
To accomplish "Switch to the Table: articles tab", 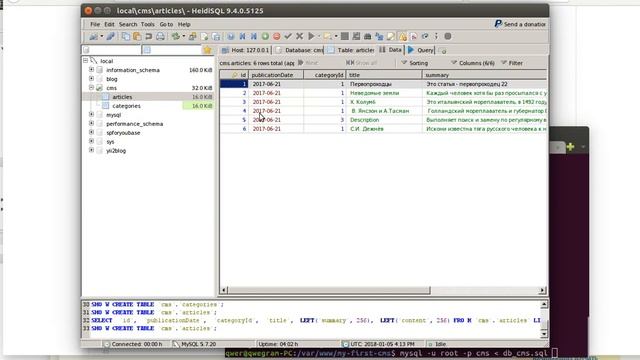I will 351,50.
